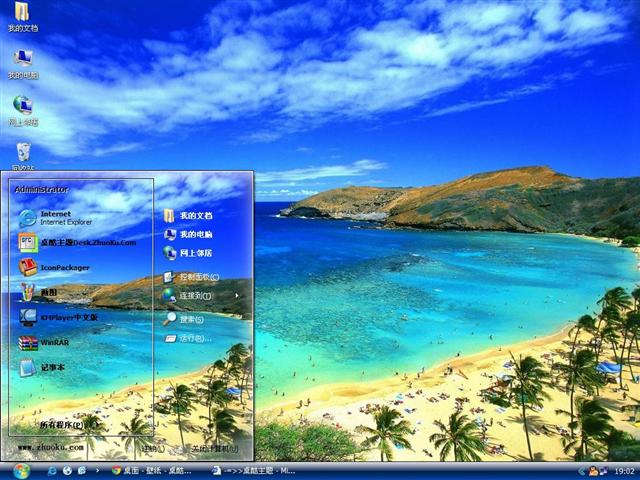This screenshot has width=640, height=480.
Task: Expand quick launch overflow chevron
Action: (97, 471)
